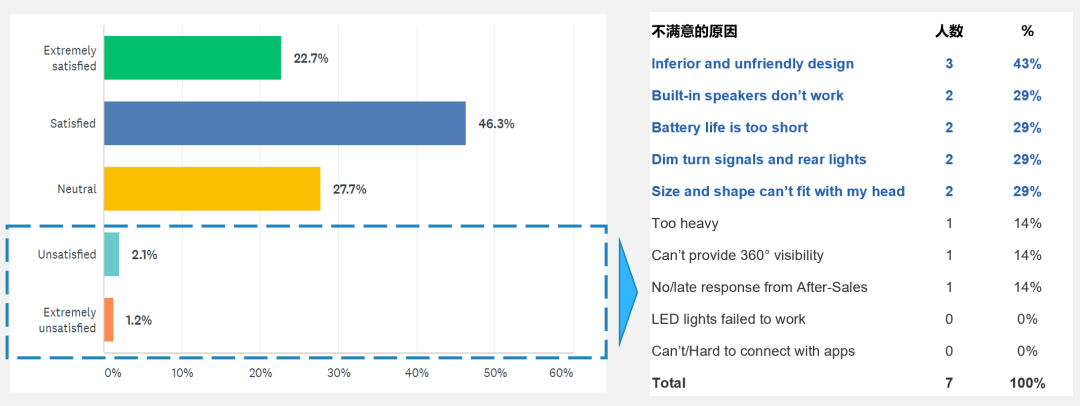Select the blue Satisfied bar
Image resolution: width=1080 pixels, height=406 pixels.
click(284, 123)
